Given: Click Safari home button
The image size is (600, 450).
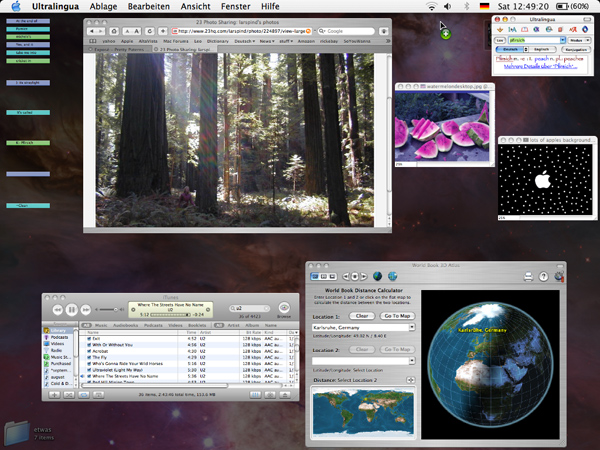Looking at the screenshot, I should pyautogui.click(x=114, y=31).
